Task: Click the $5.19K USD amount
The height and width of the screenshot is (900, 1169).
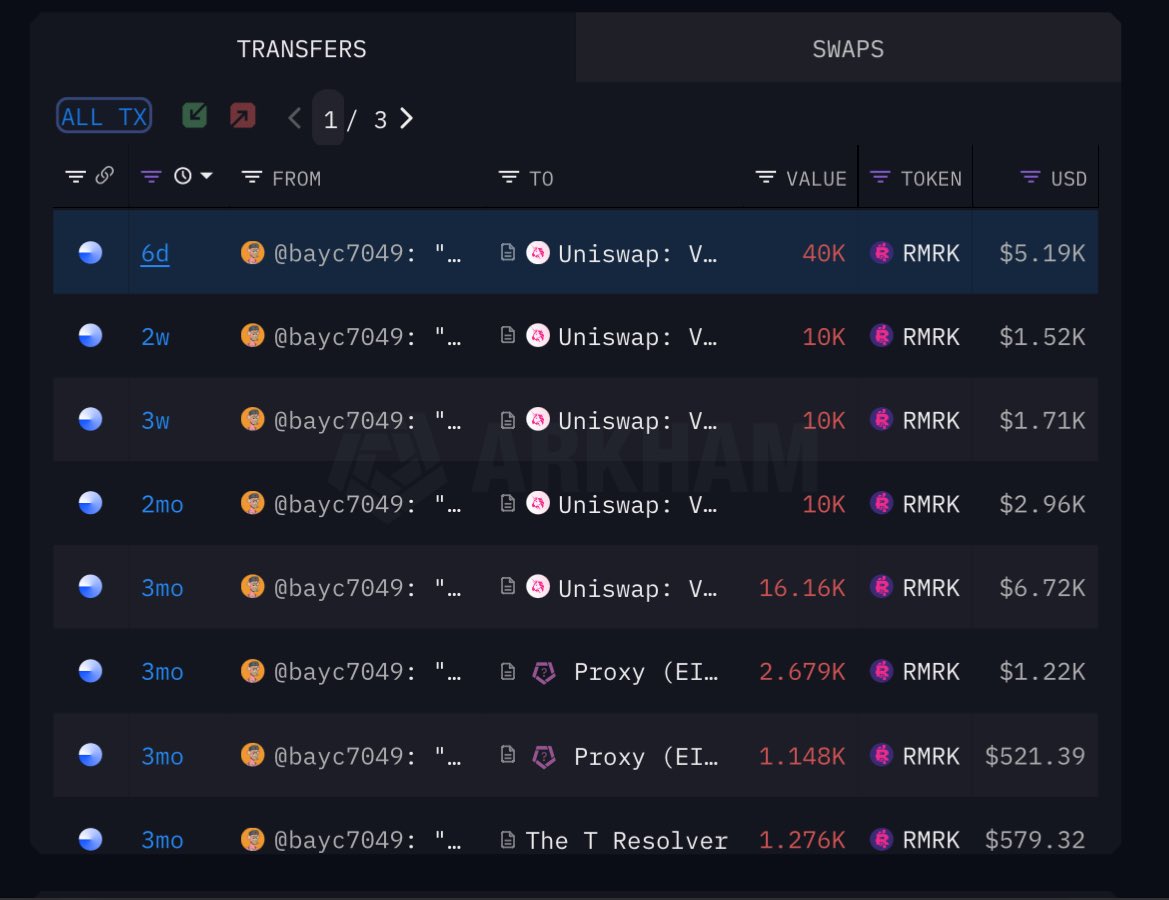Action: pos(1042,254)
